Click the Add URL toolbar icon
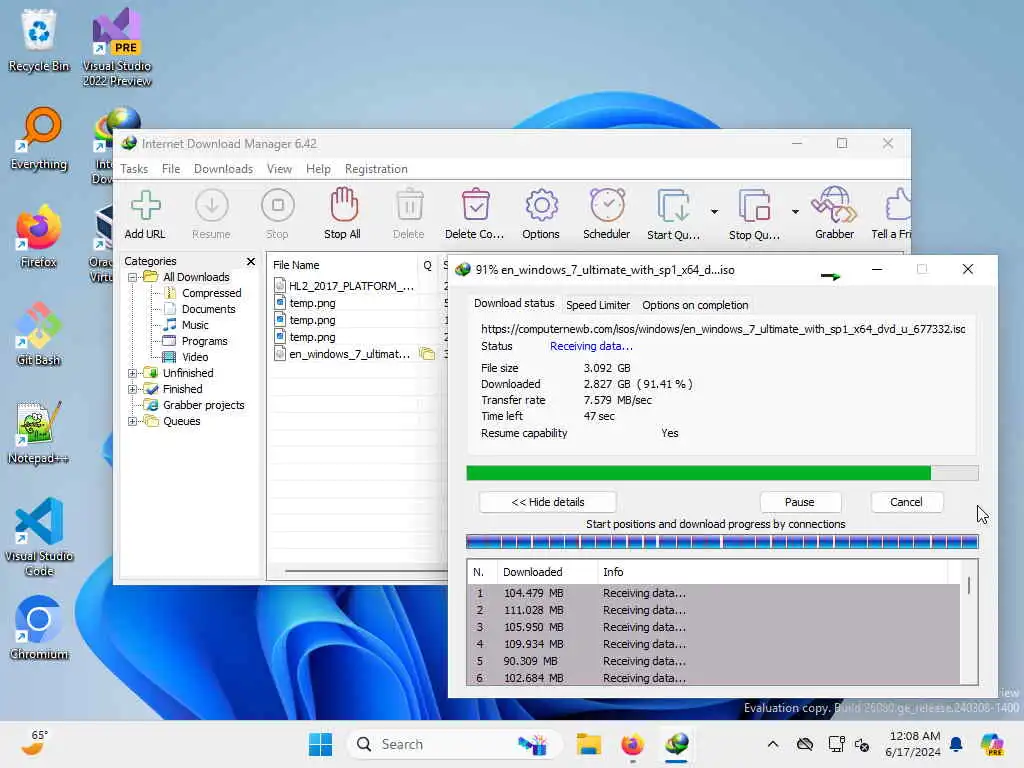The width and height of the screenshot is (1024, 768). pos(145,214)
